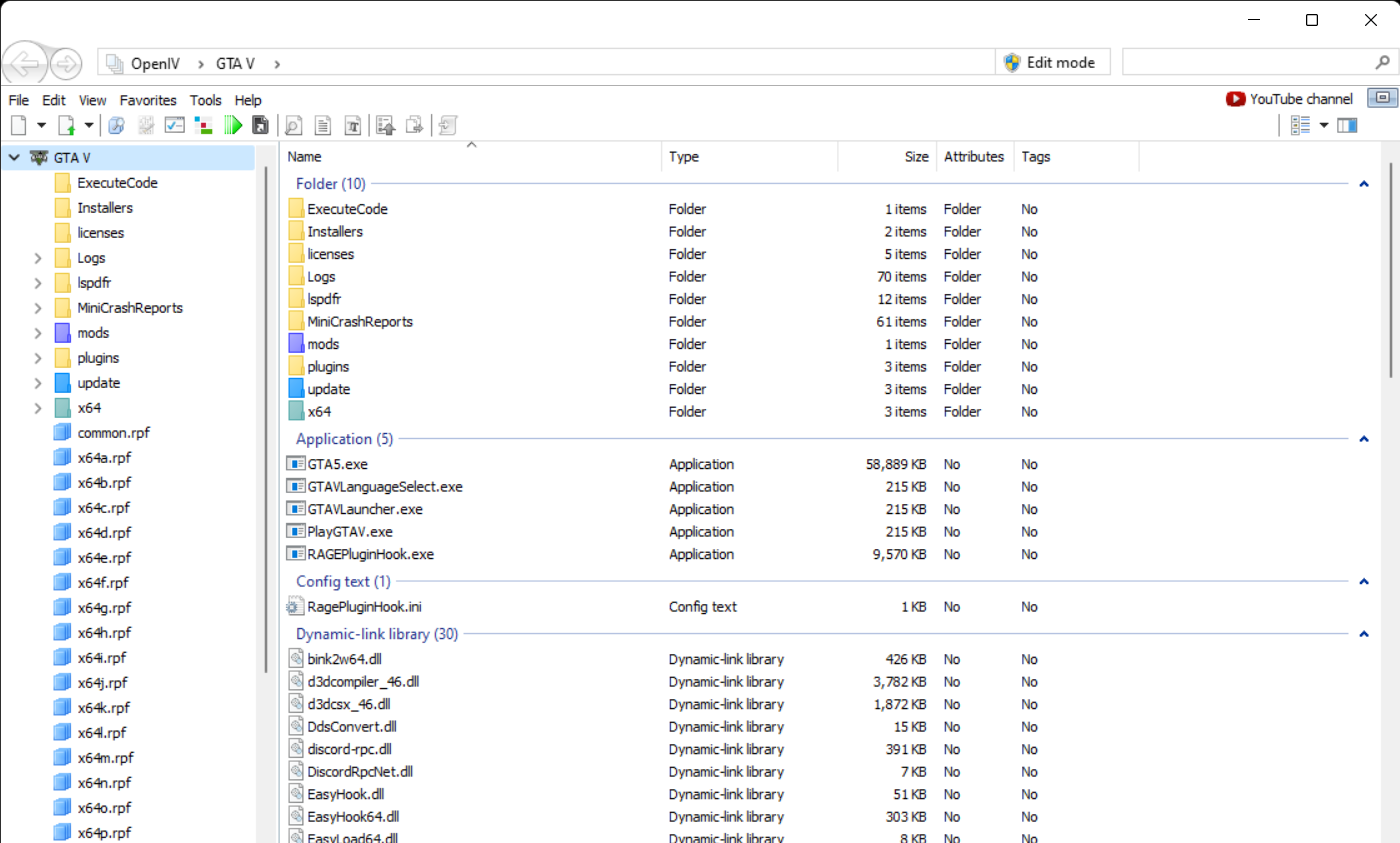Toggle Edit mode on

click(1050, 62)
